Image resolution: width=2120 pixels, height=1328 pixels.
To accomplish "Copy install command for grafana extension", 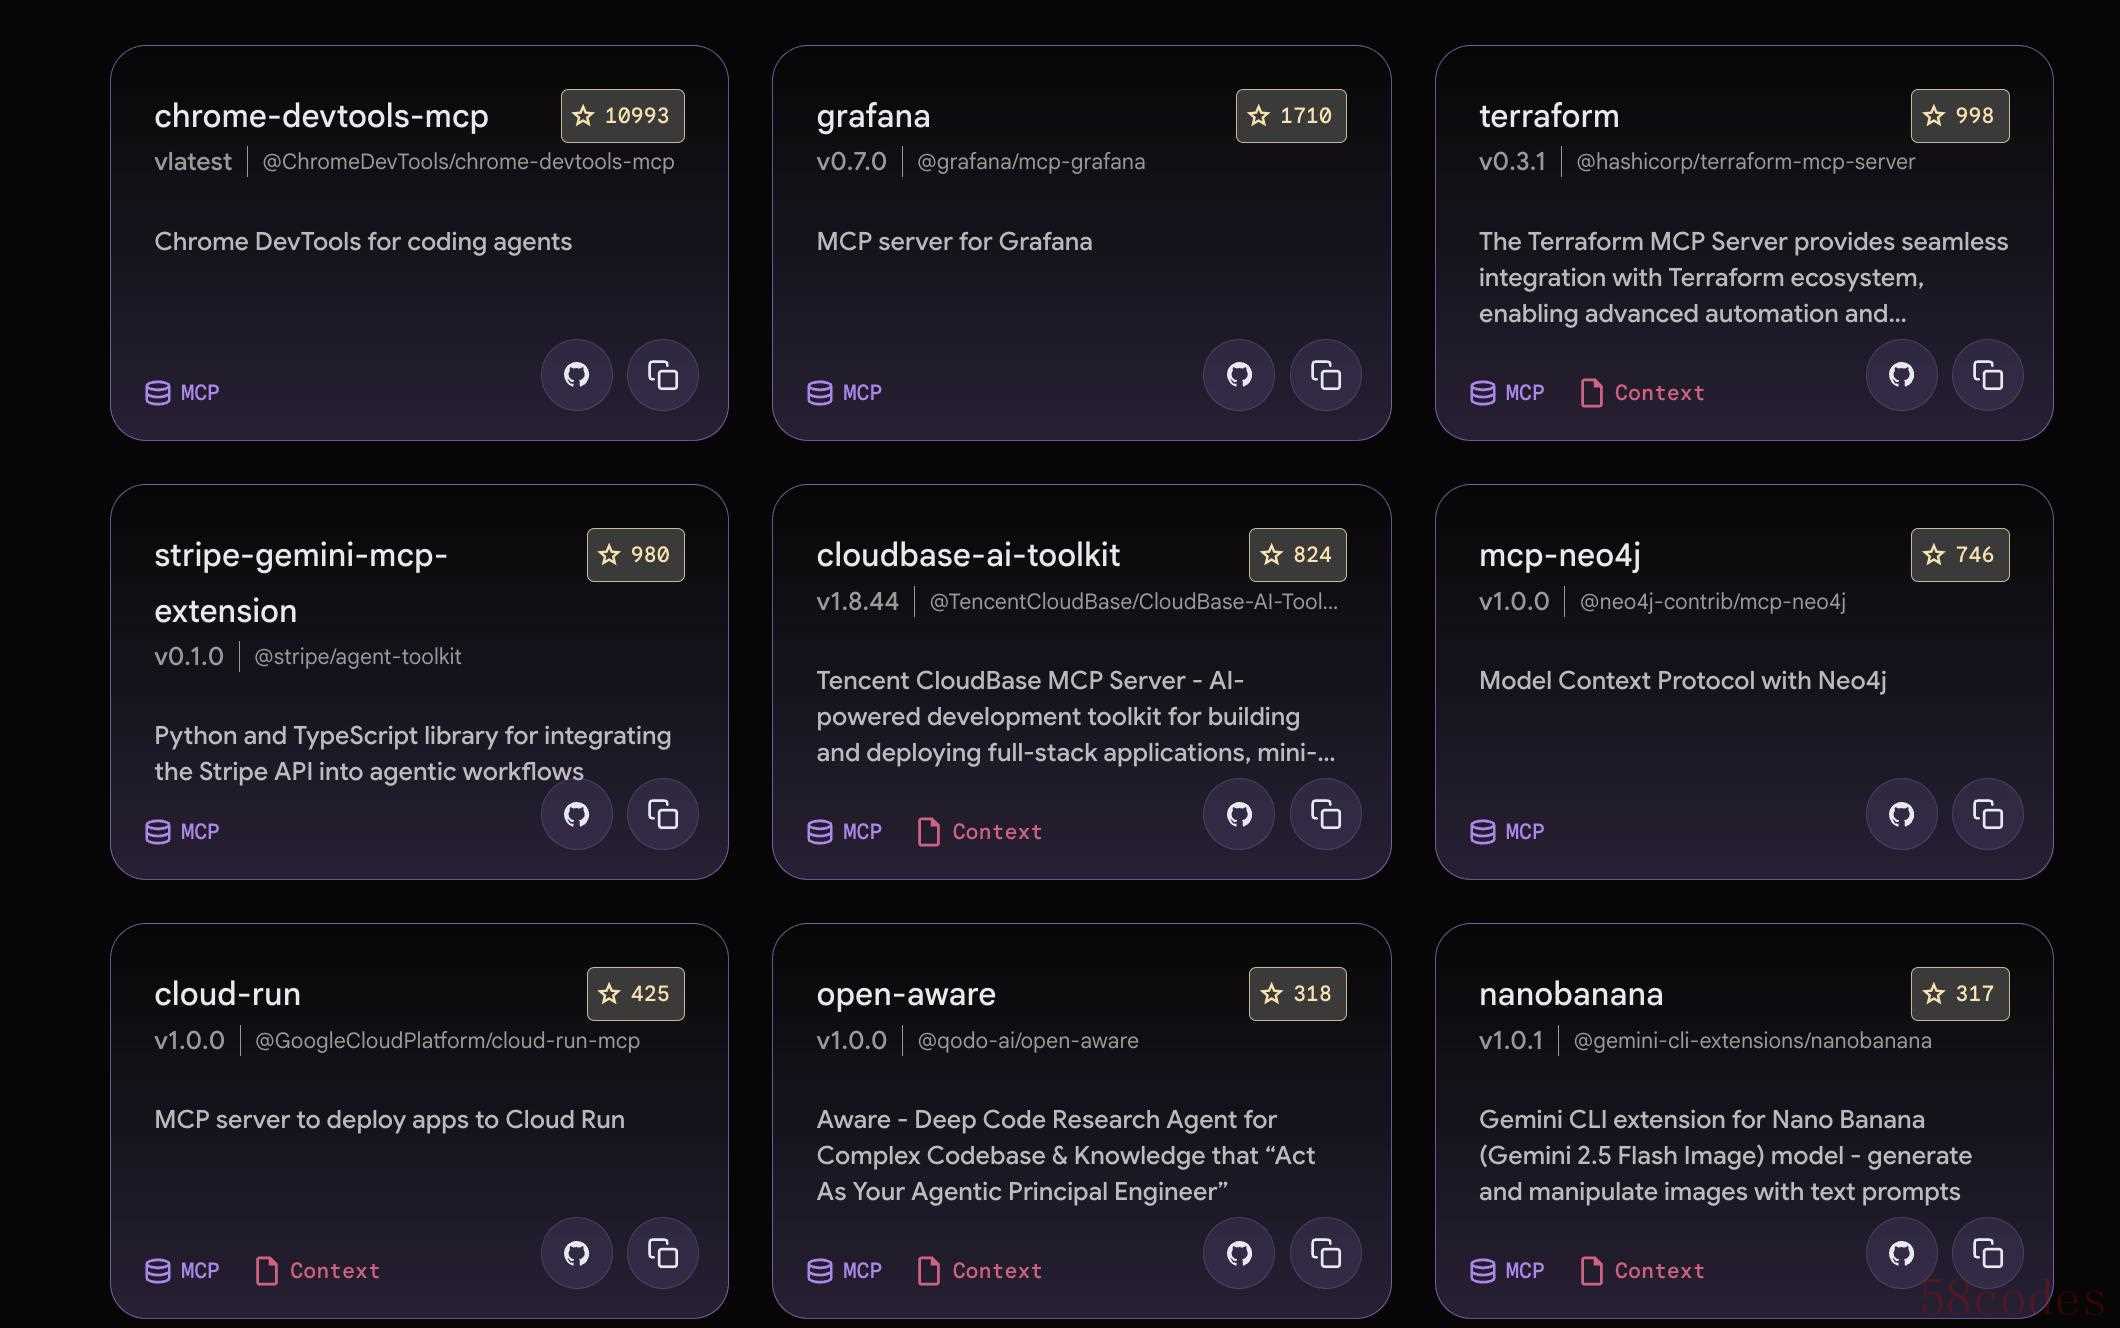I will coord(1325,375).
